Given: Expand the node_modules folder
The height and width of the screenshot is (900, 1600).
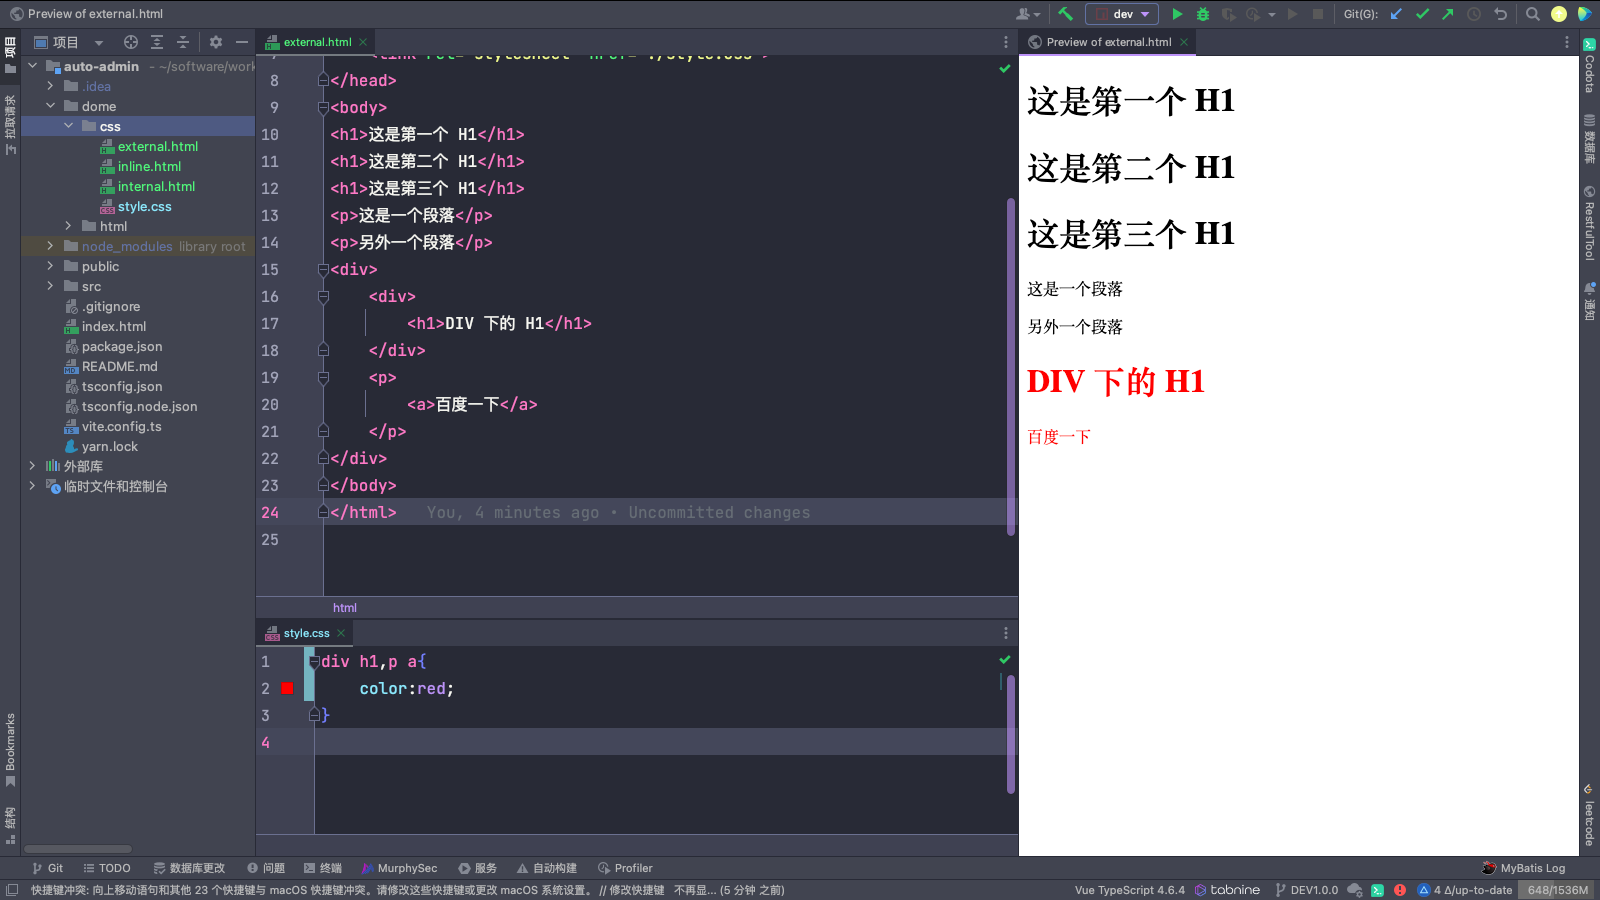Looking at the screenshot, I should [x=50, y=246].
